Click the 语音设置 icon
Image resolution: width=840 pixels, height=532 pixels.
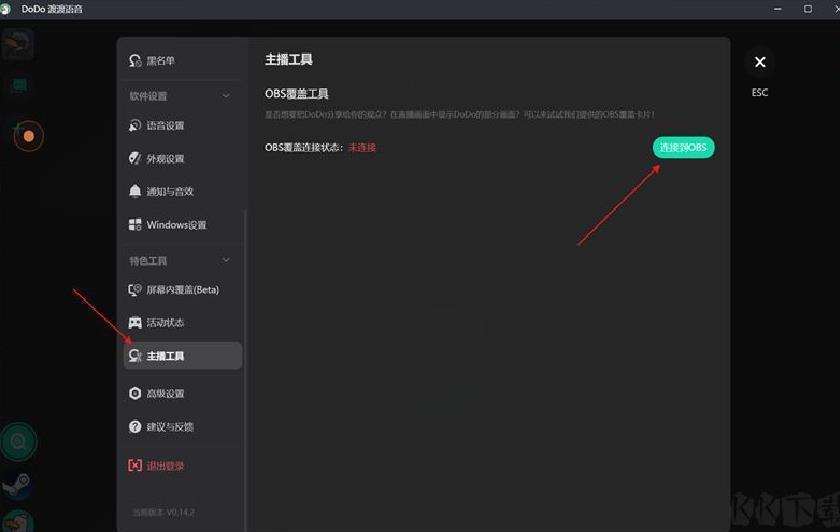135,125
